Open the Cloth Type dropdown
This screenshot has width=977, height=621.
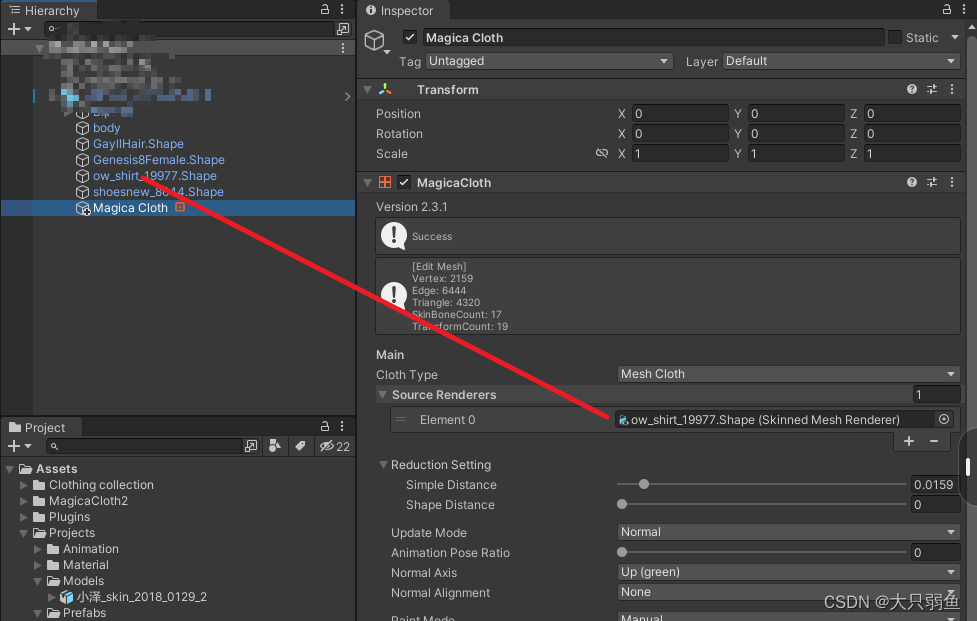coord(788,374)
